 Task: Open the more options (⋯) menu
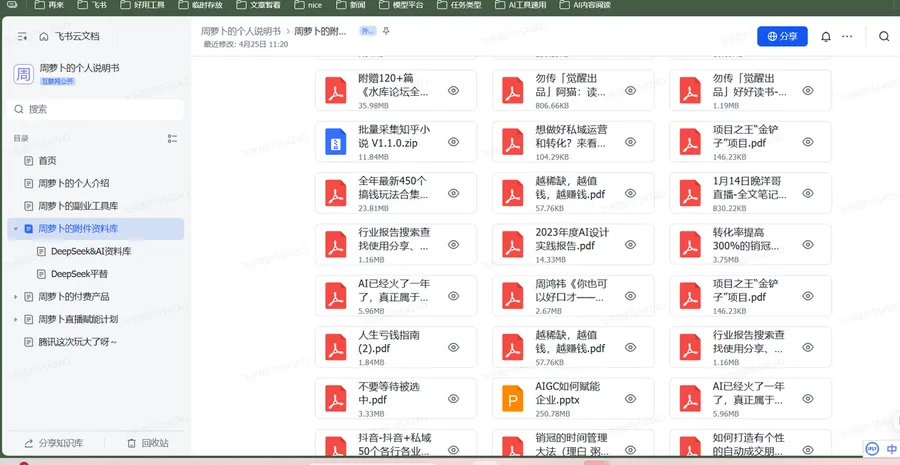(x=847, y=36)
